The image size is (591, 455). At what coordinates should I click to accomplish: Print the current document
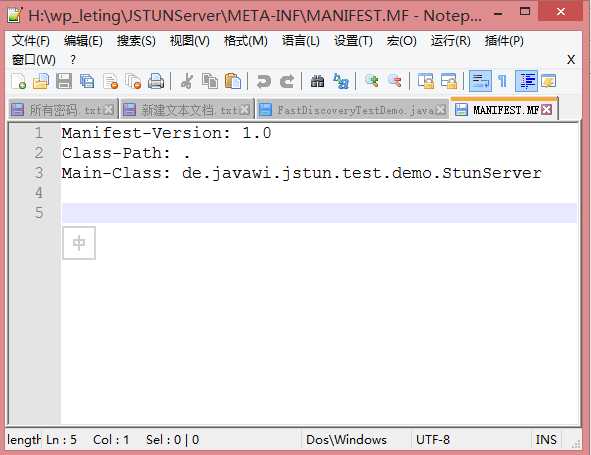pos(156,81)
